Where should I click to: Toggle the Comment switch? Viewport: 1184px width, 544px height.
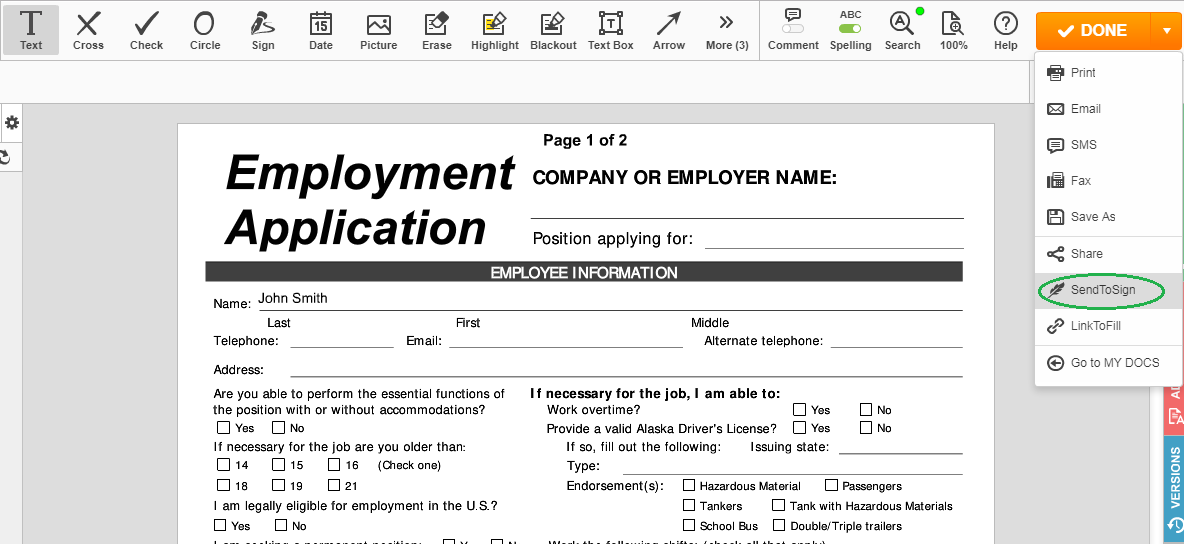(x=793, y=29)
